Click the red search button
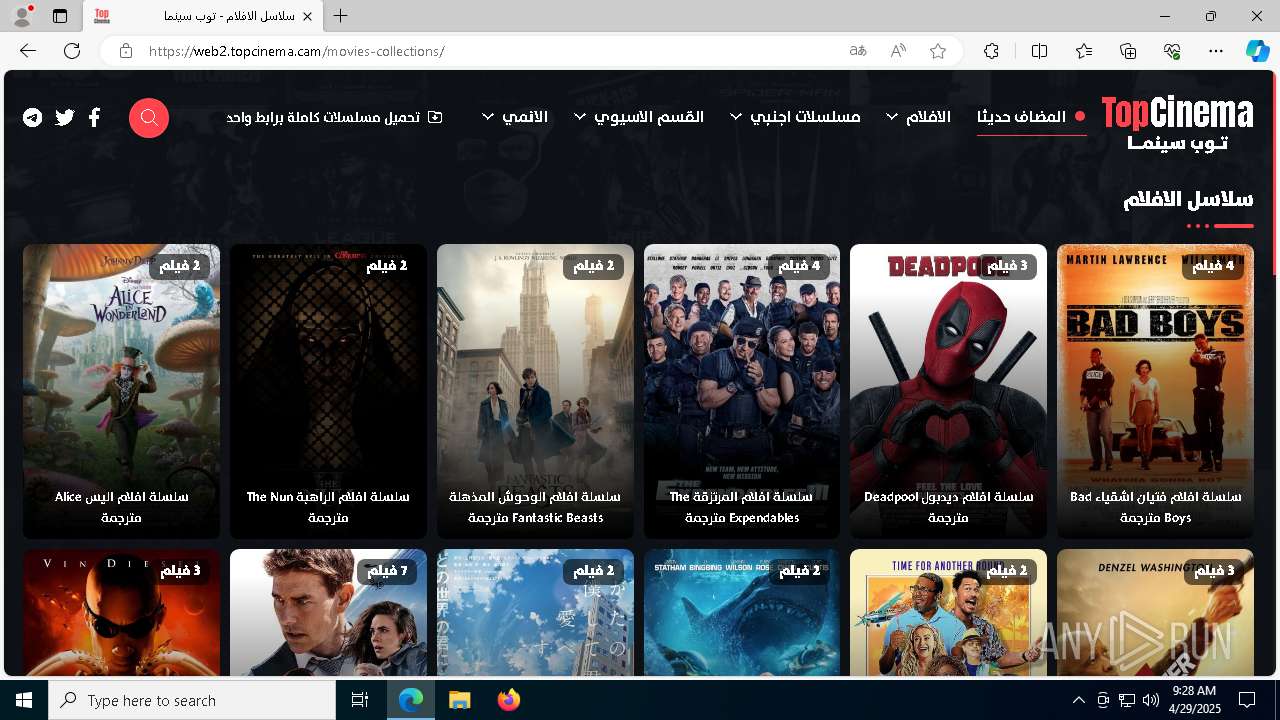1280x720 pixels. coord(149,118)
